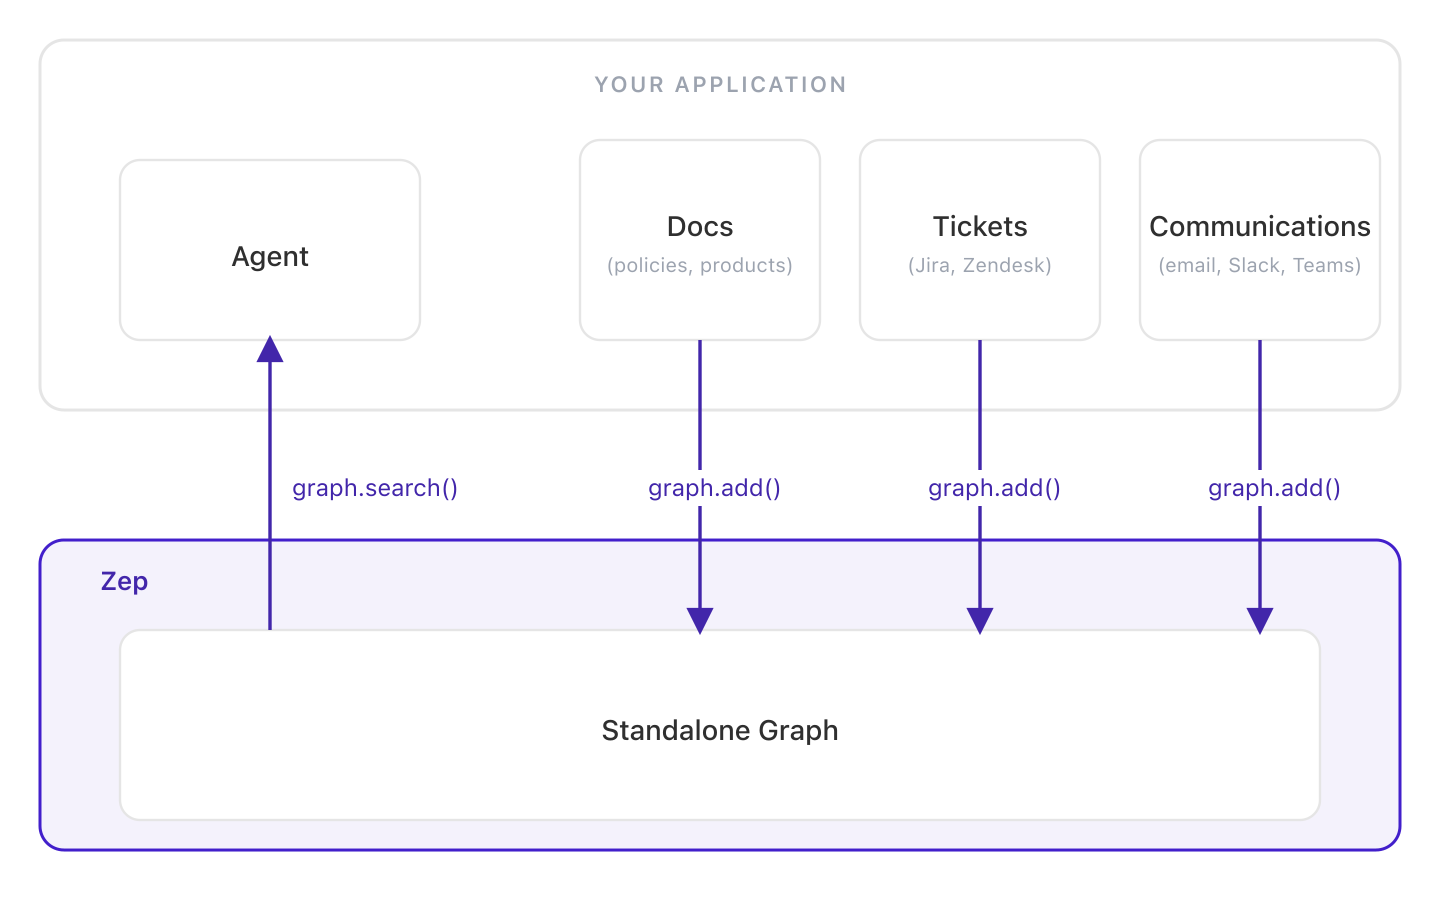
Task: Click the subtitle (Jira, Zendesk) under Tickets
Action: coord(980,265)
